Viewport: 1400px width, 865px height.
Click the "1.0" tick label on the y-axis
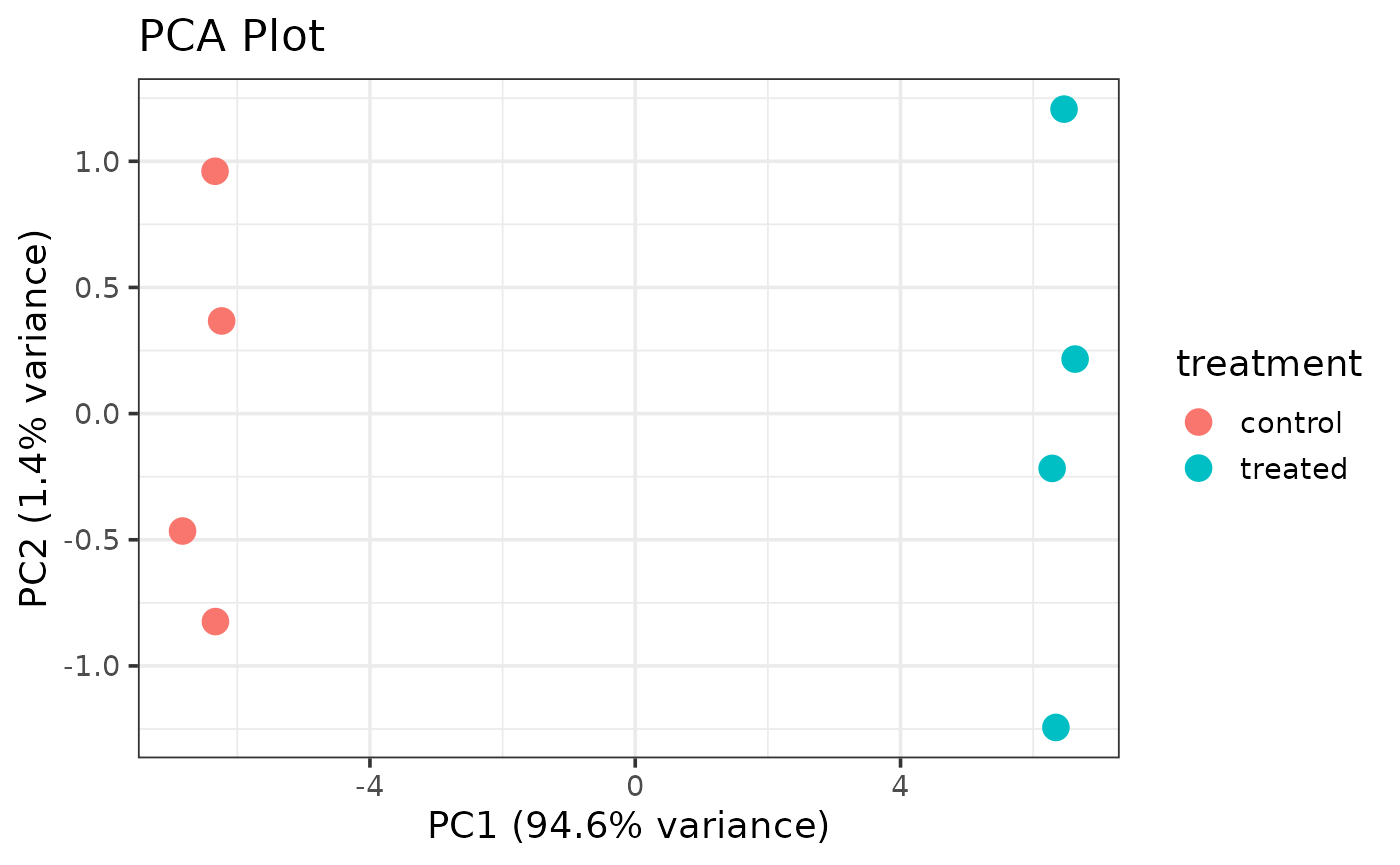tap(98, 162)
